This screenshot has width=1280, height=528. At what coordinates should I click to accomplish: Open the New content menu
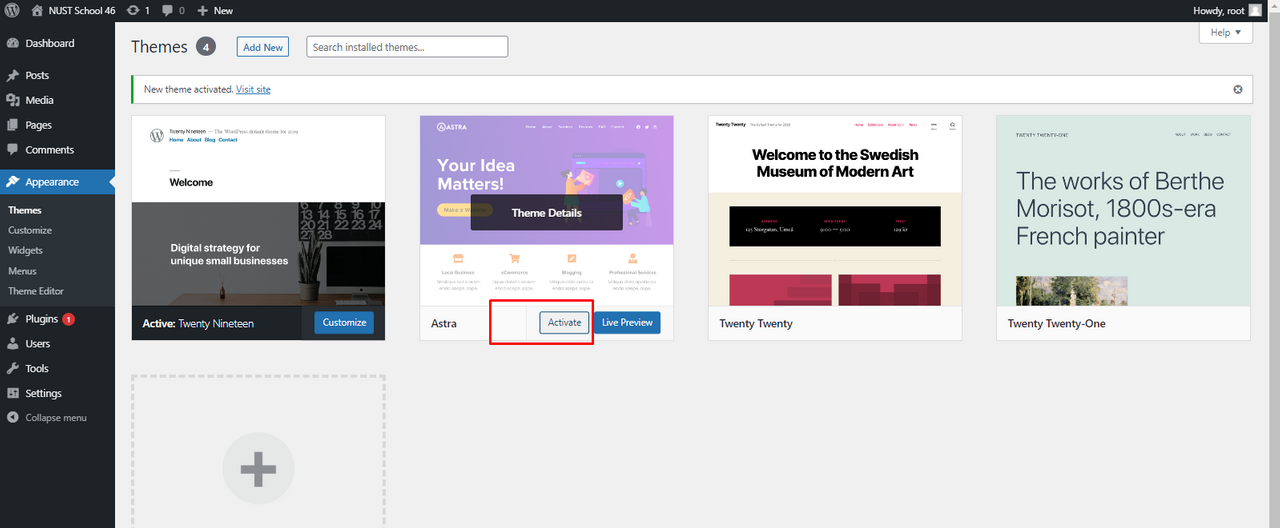click(x=215, y=10)
